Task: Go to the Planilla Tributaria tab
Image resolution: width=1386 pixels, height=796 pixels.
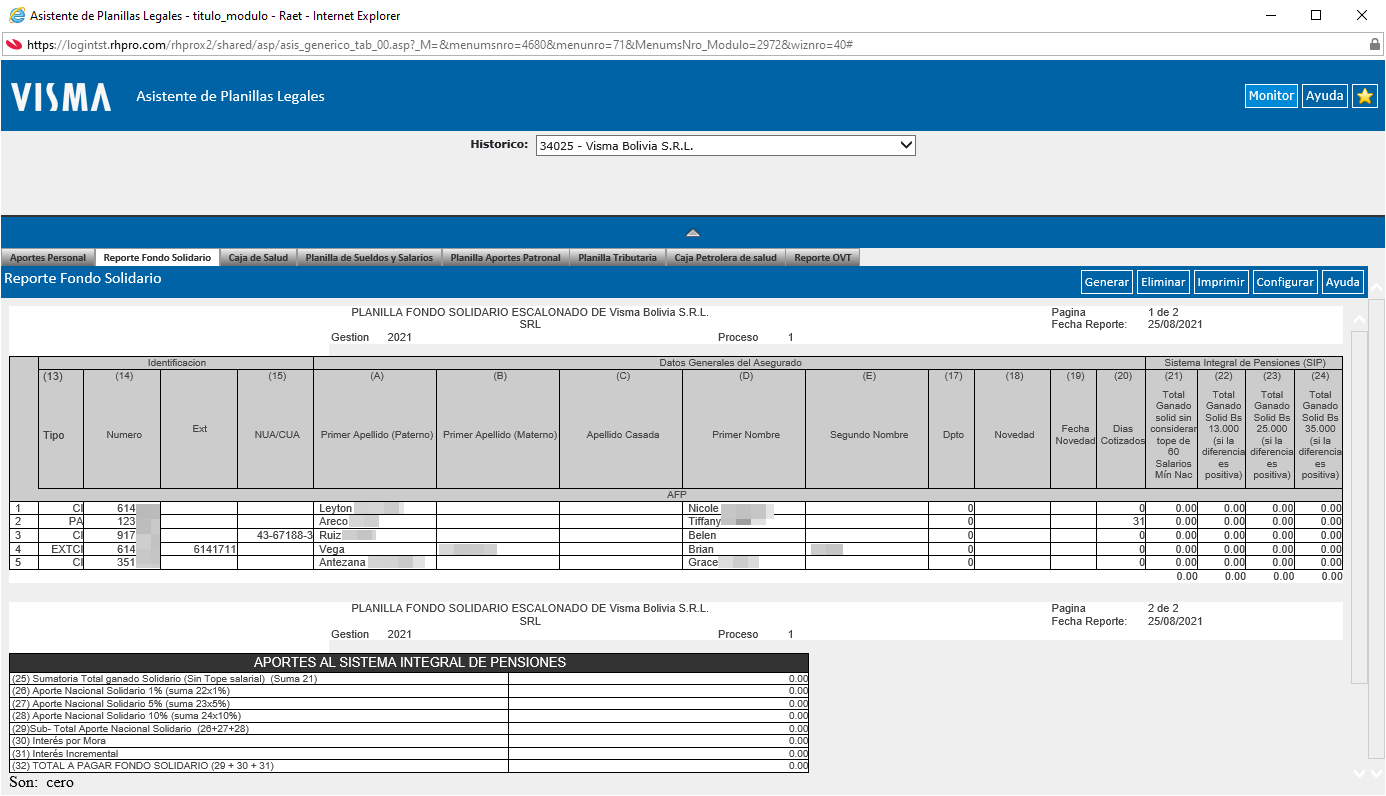Action: 617,258
